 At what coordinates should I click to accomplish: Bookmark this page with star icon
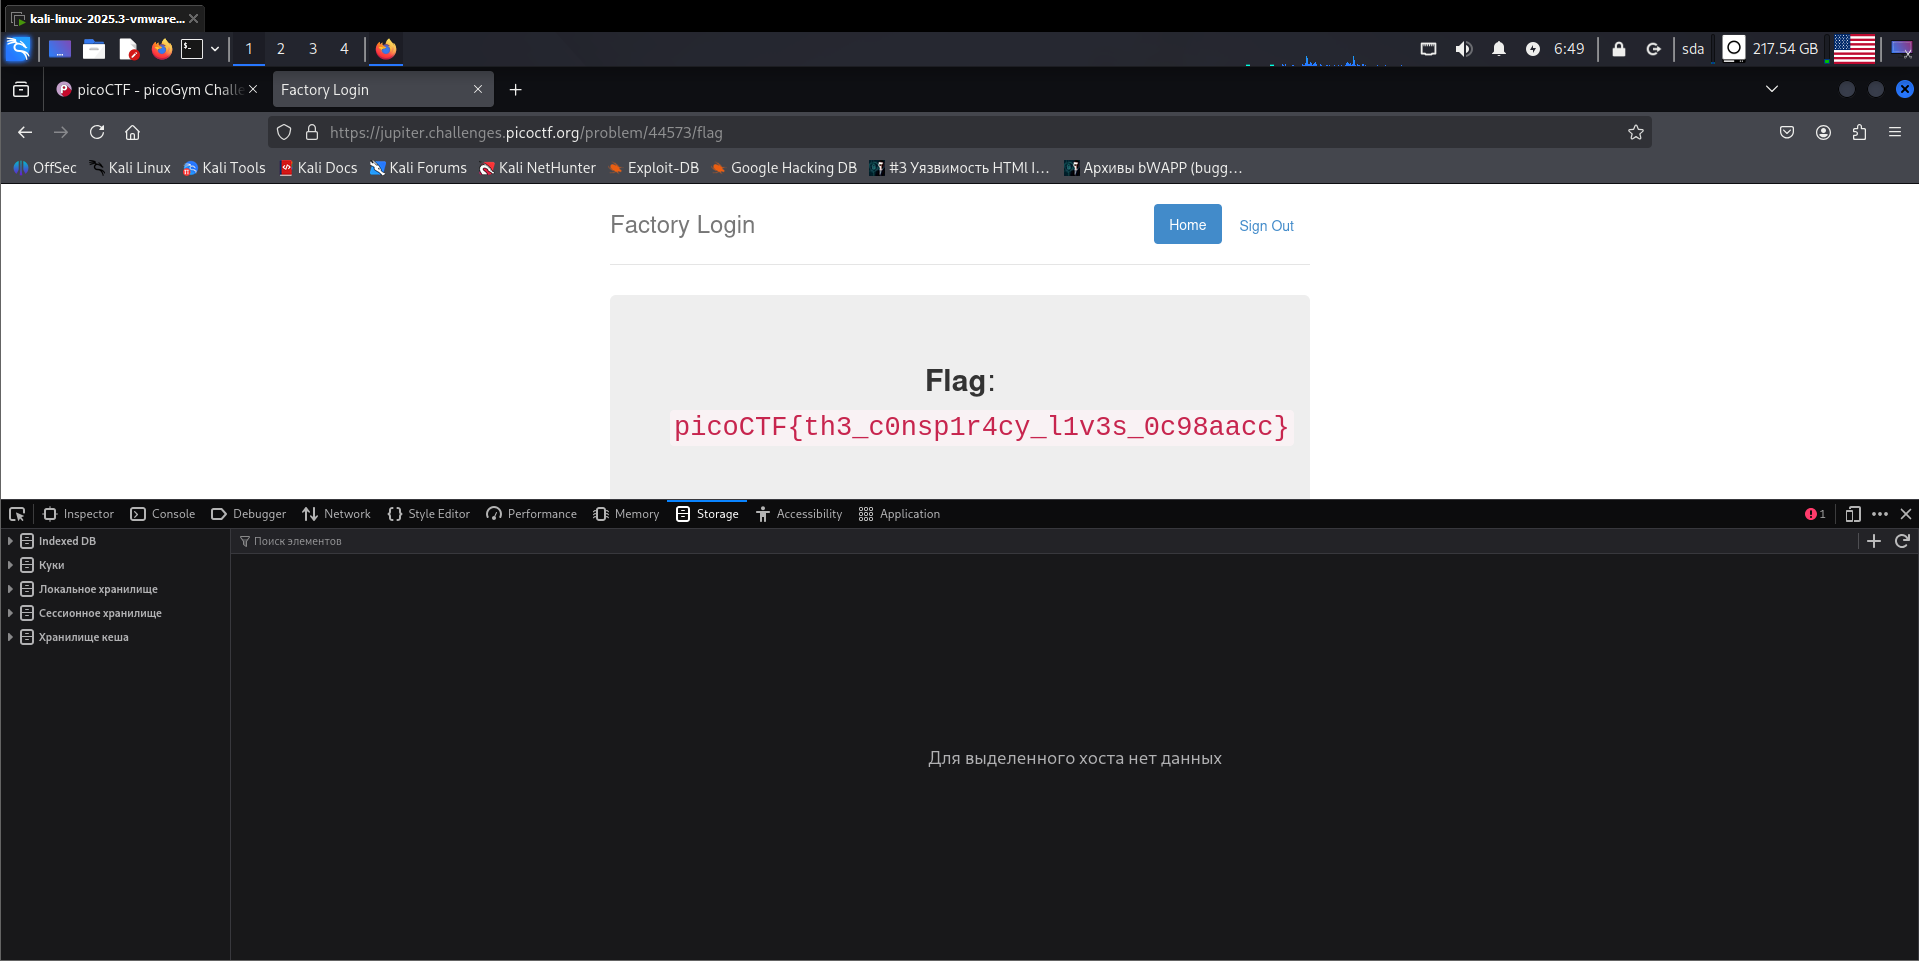click(1635, 132)
